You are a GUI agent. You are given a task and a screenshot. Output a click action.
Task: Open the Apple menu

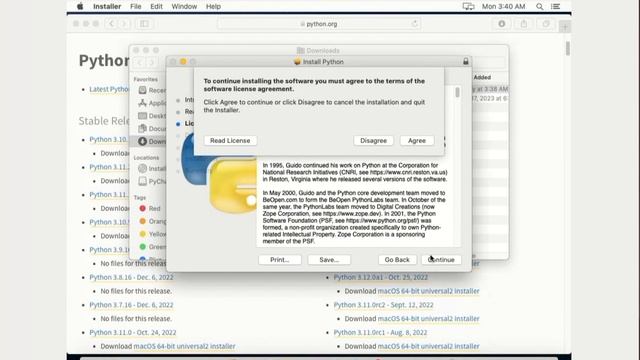pyautogui.click(x=80, y=6)
